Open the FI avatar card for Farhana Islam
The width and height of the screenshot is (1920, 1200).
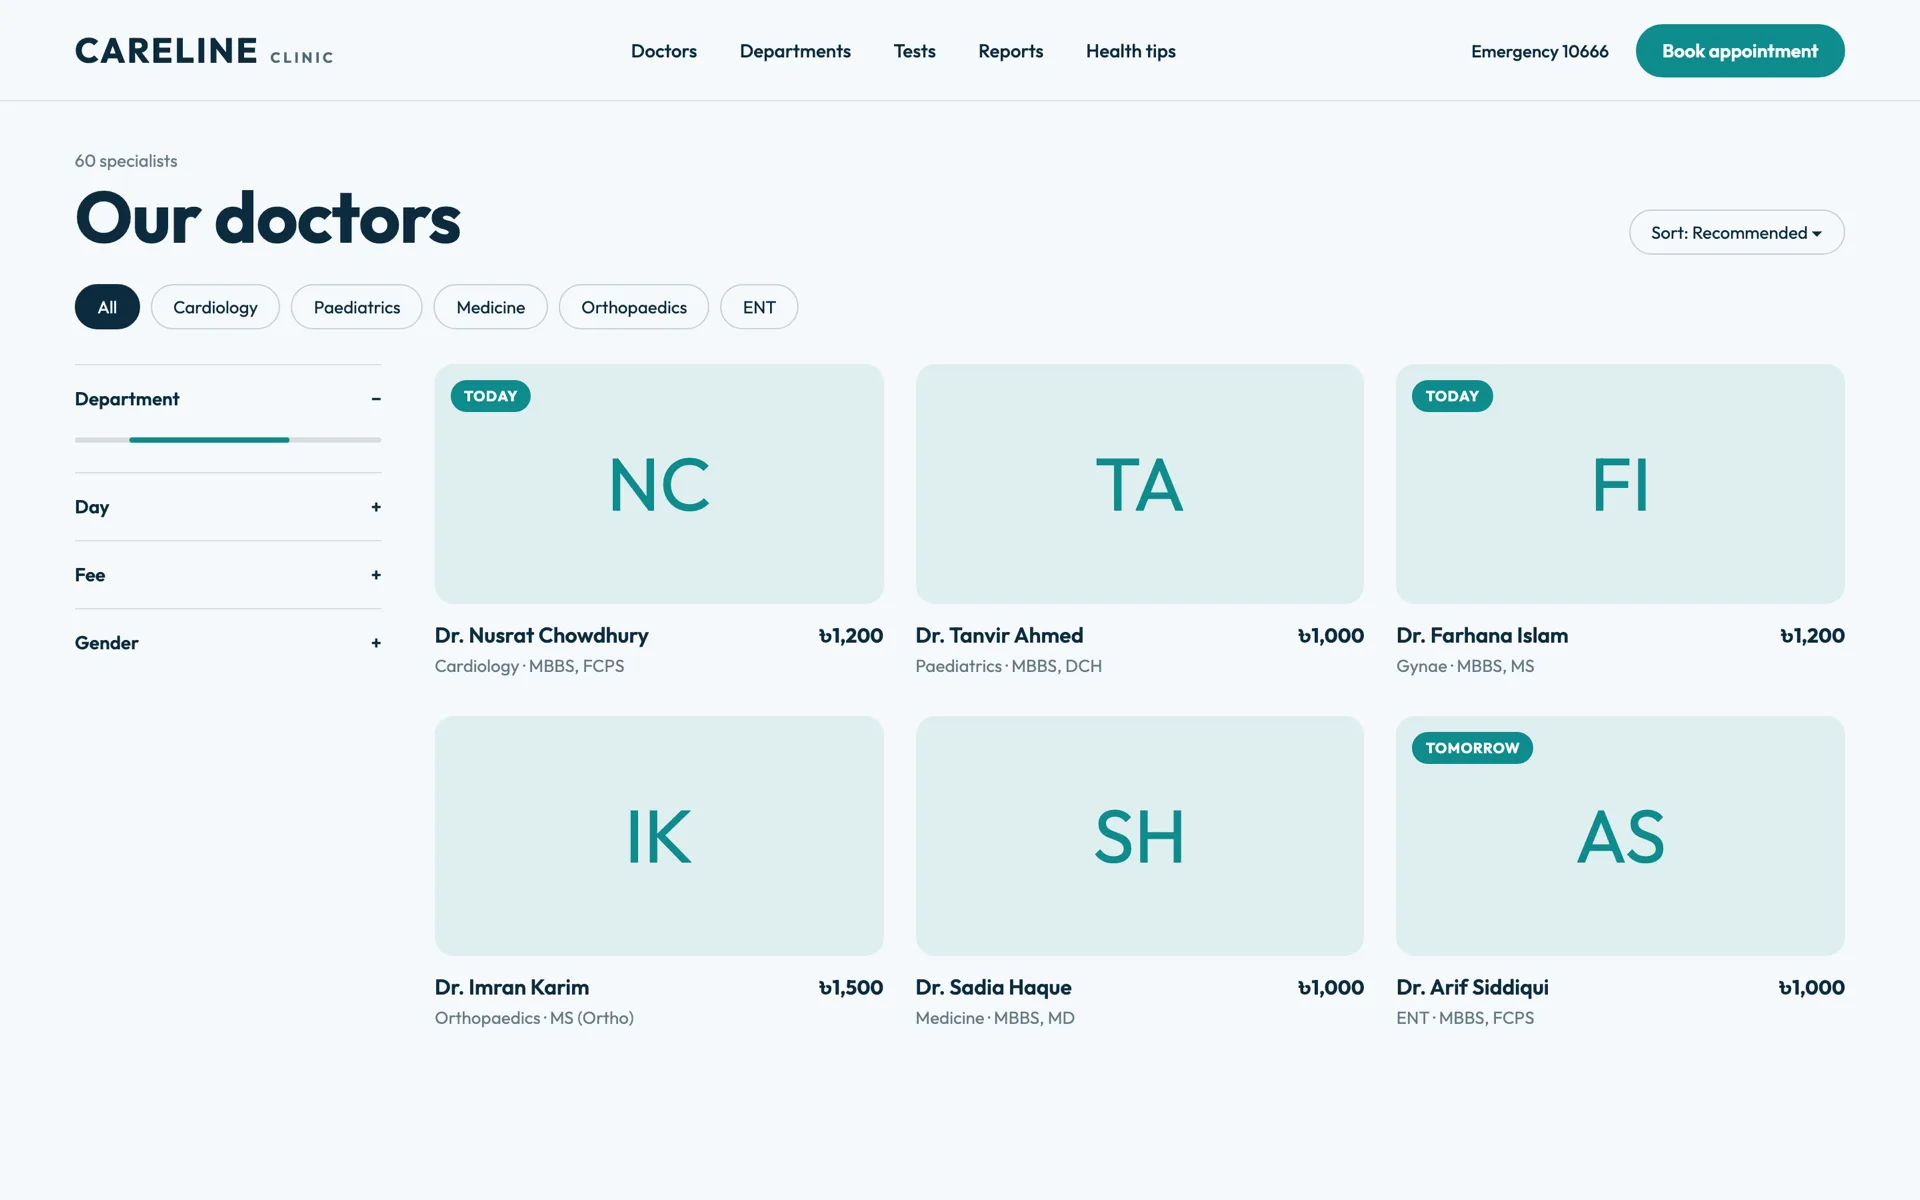(1620, 484)
